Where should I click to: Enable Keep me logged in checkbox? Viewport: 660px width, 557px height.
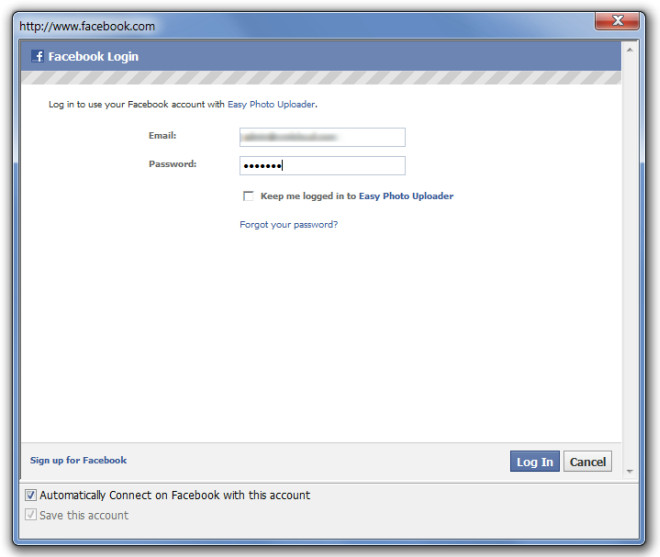click(x=248, y=196)
